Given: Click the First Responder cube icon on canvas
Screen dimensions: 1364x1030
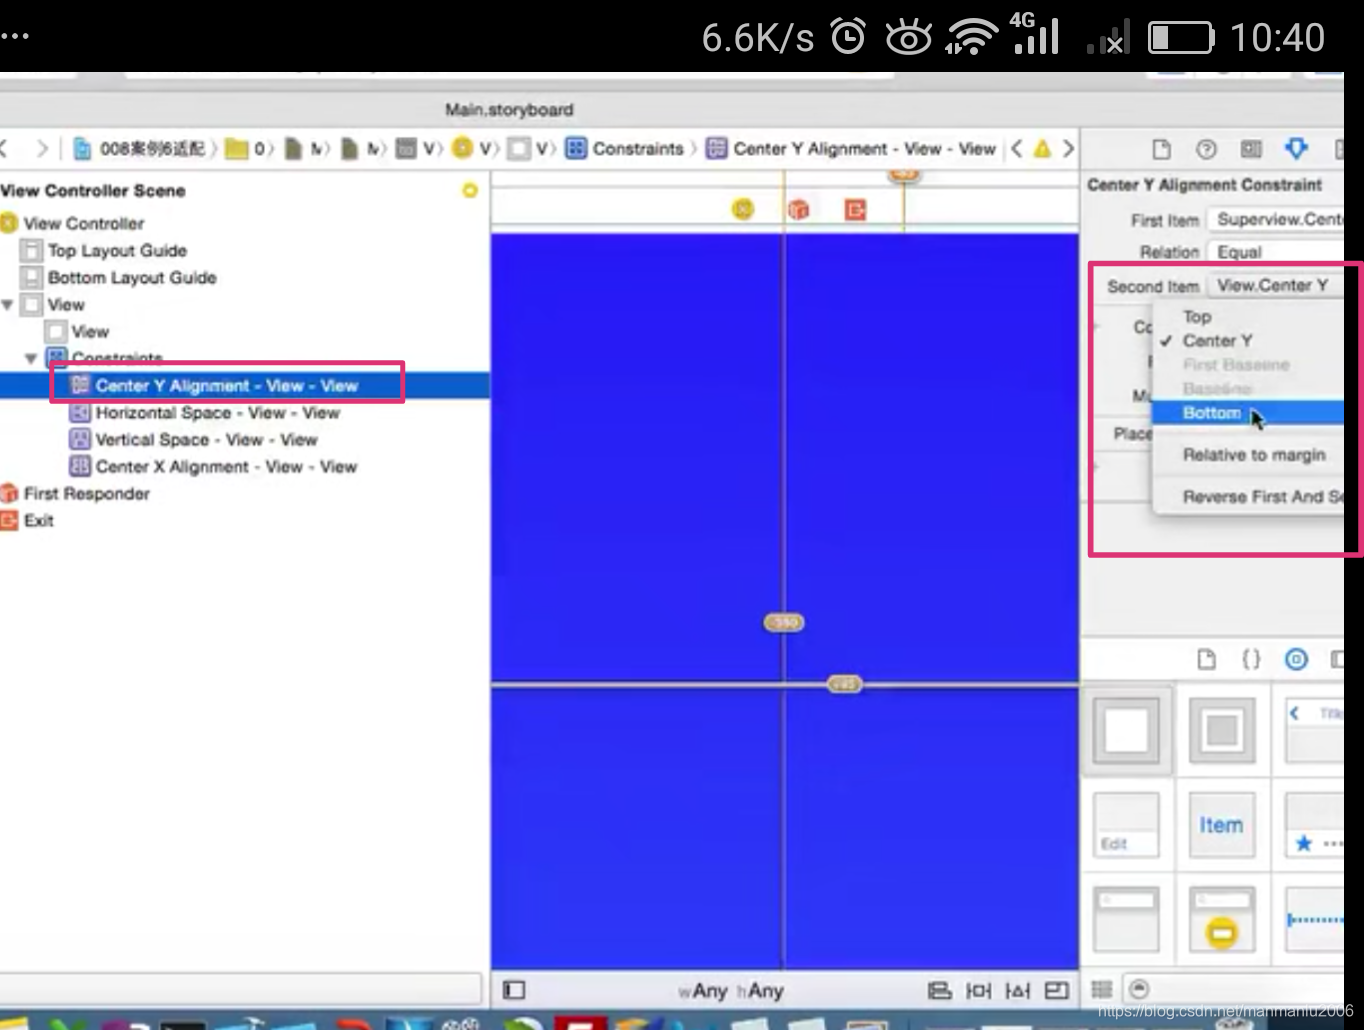Looking at the screenshot, I should (798, 209).
